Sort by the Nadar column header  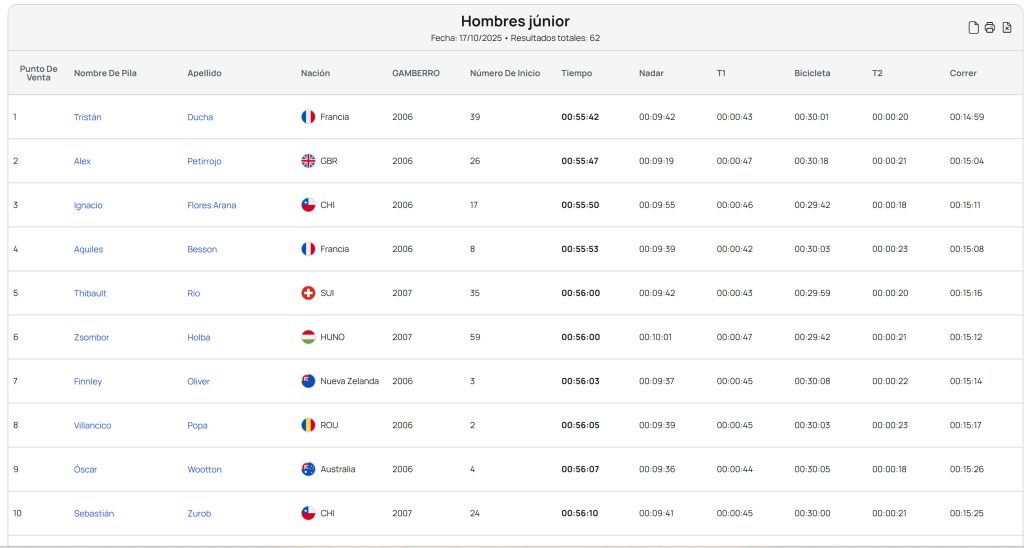point(651,73)
